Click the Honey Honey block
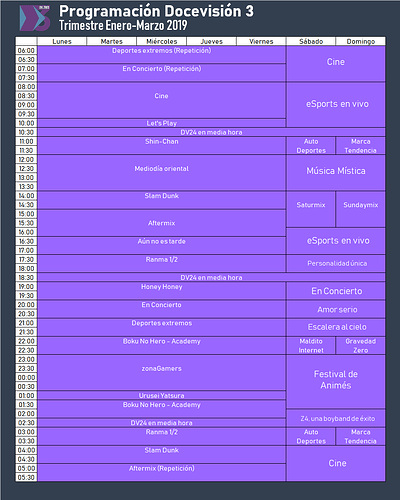Viewport: 400px width, 500px height. coord(162,291)
